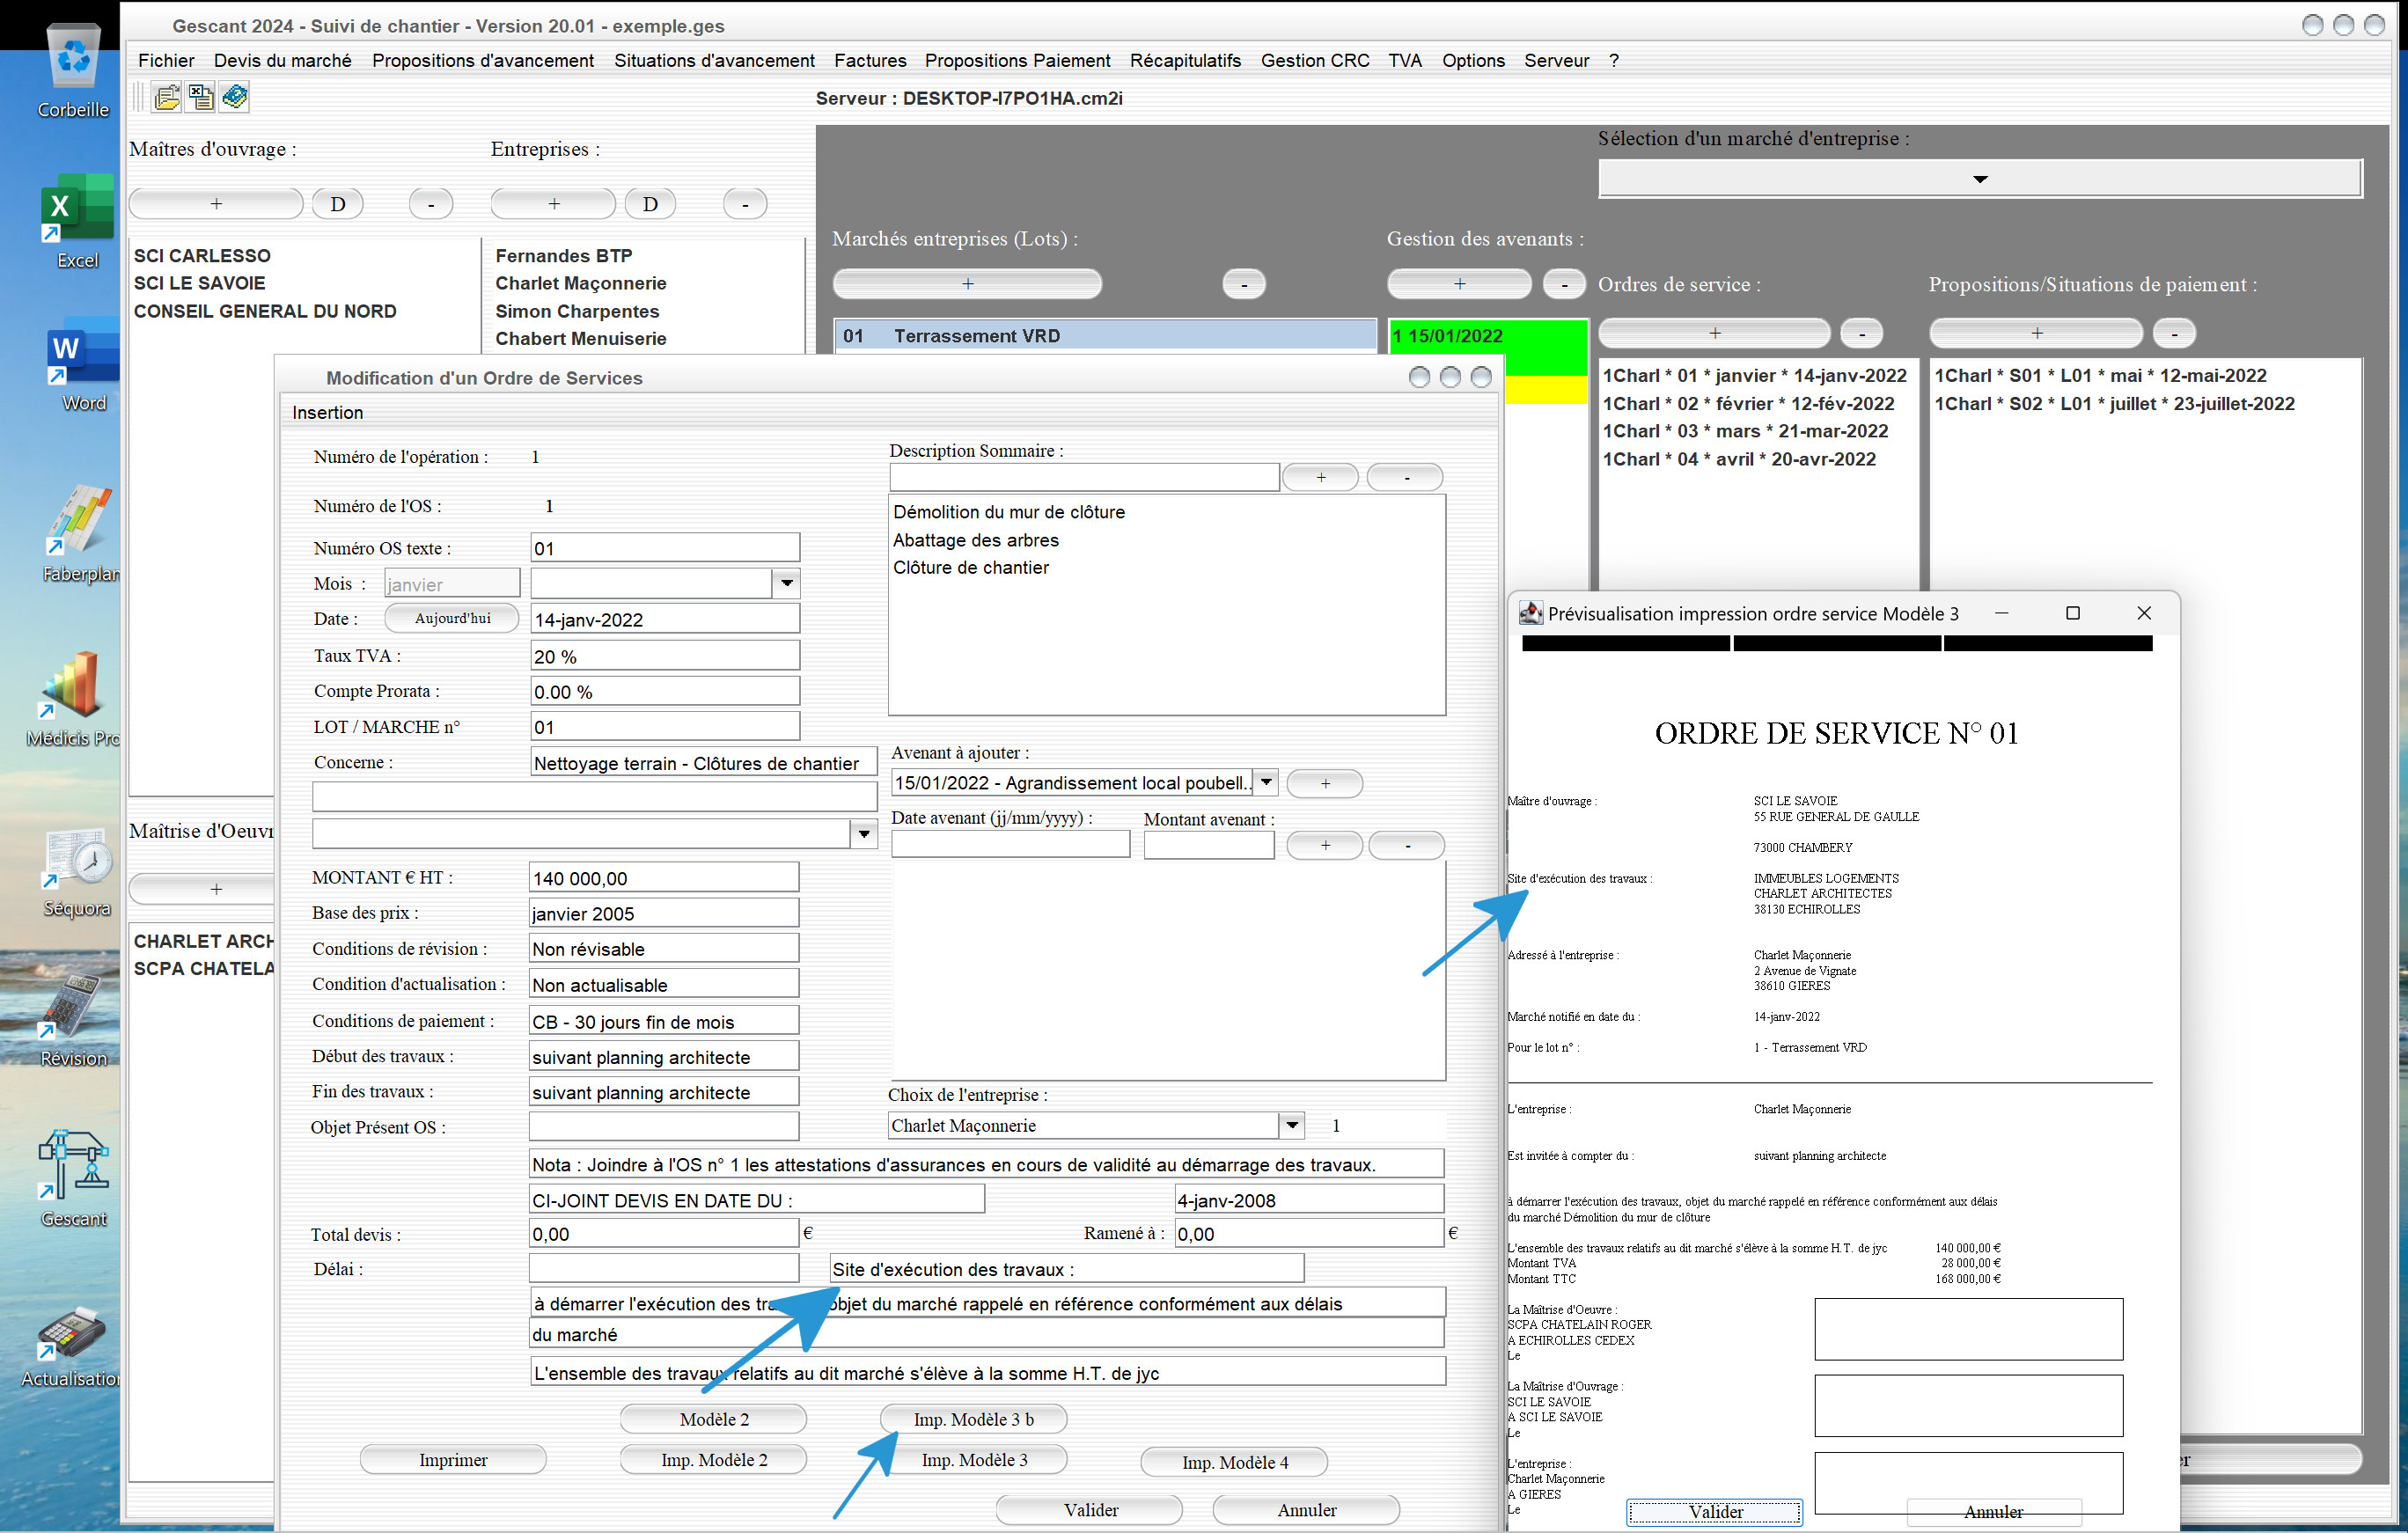
Task: Click Annuler in the Ordre de Services dialog
Action: point(1306,1509)
